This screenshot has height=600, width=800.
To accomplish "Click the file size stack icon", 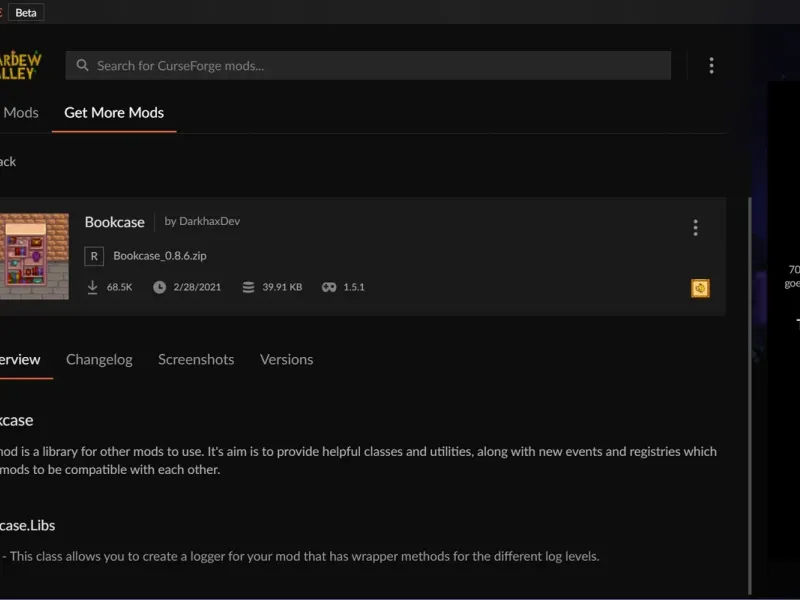I will (248, 287).
